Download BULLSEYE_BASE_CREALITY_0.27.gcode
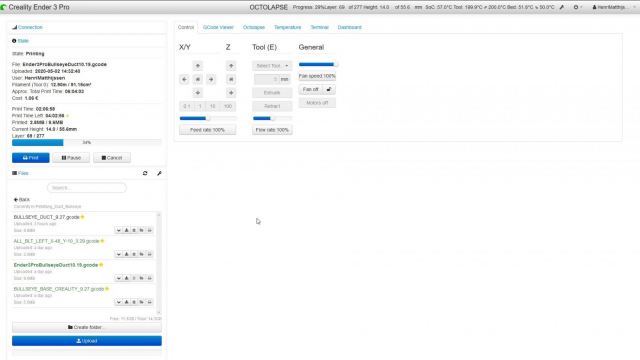This screenshot has height=360, width=640. coord(127,302)
